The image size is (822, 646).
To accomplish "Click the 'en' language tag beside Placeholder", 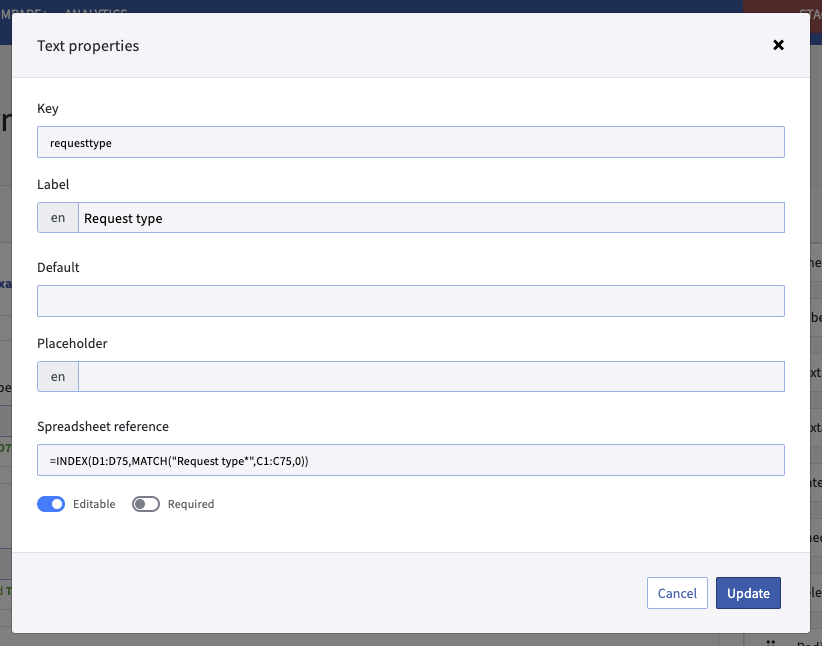I will coord(58,376).
